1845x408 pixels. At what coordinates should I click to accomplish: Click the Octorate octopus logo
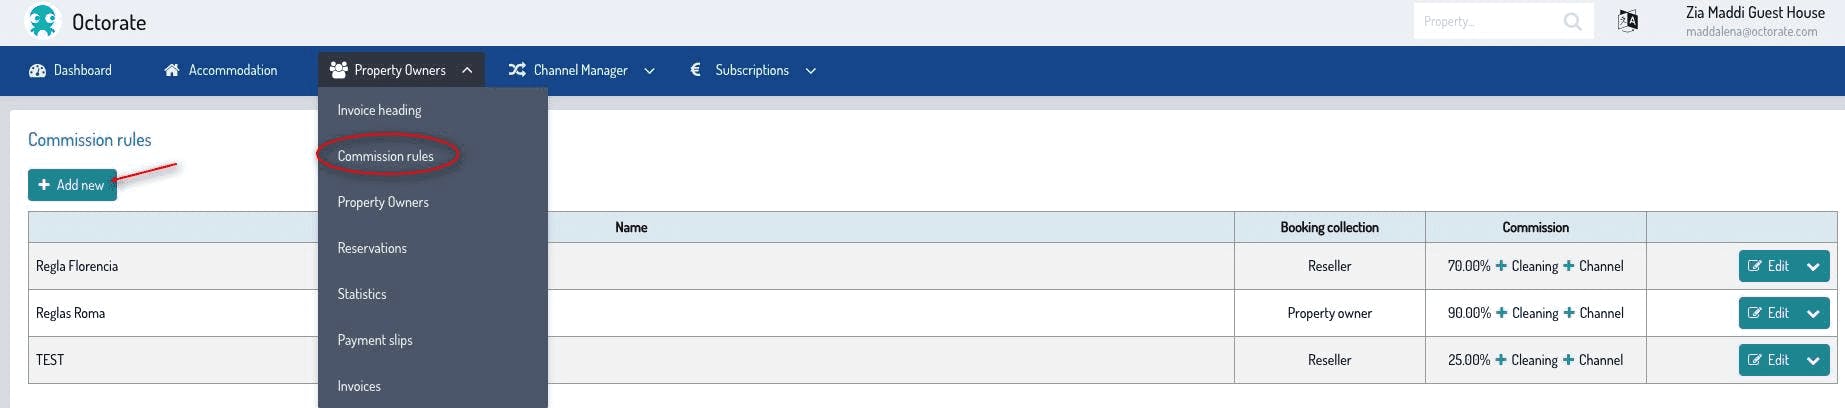tap(42, 21)
